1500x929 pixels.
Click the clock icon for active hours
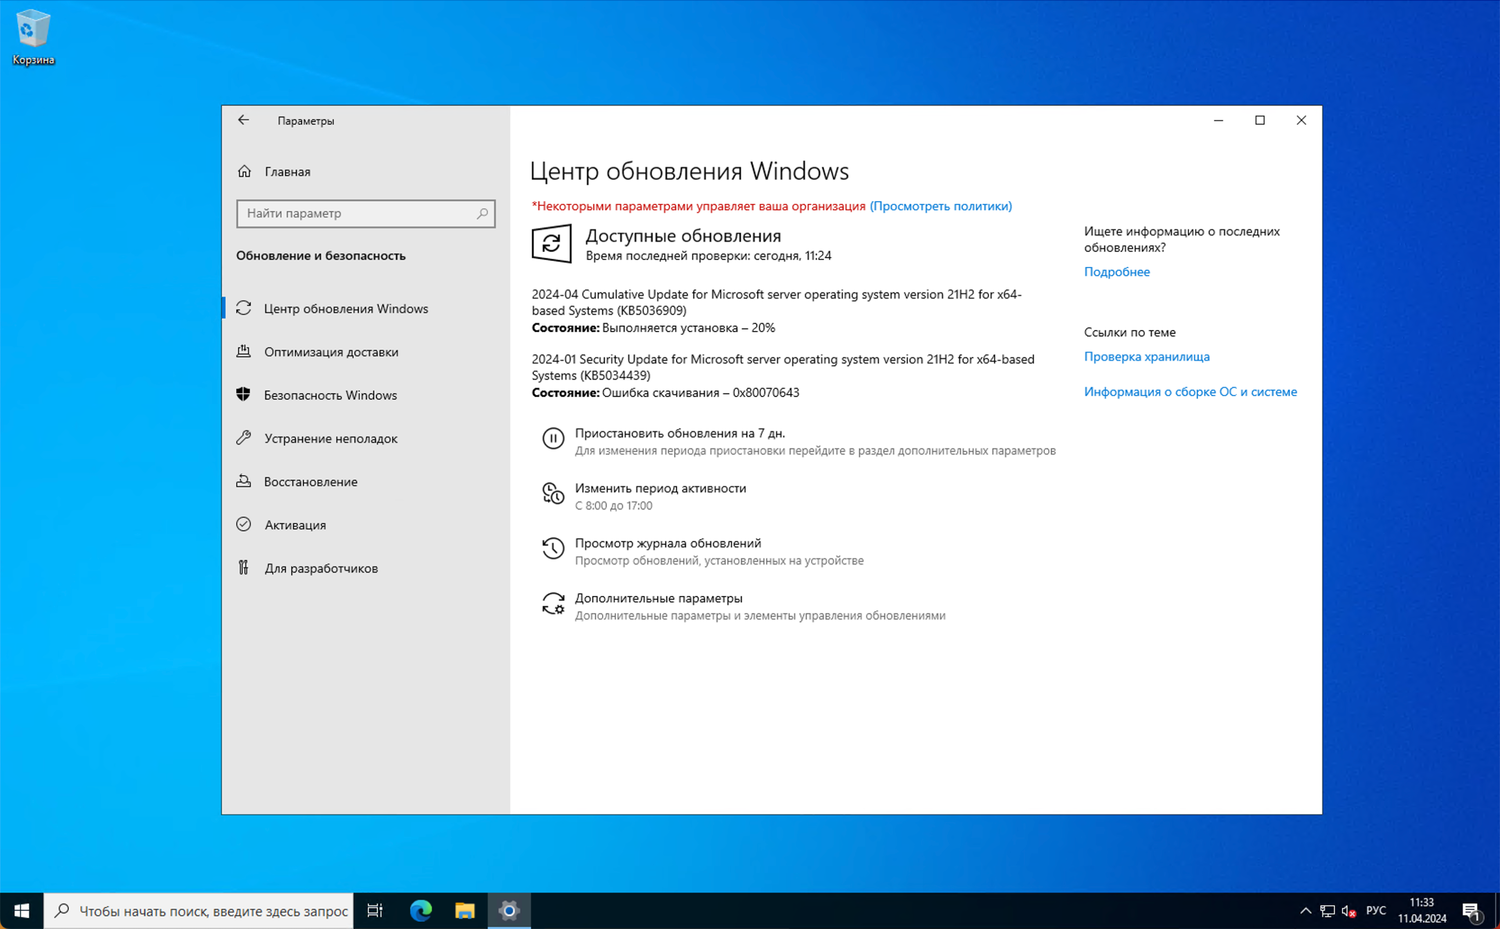(x=553, y=493)
